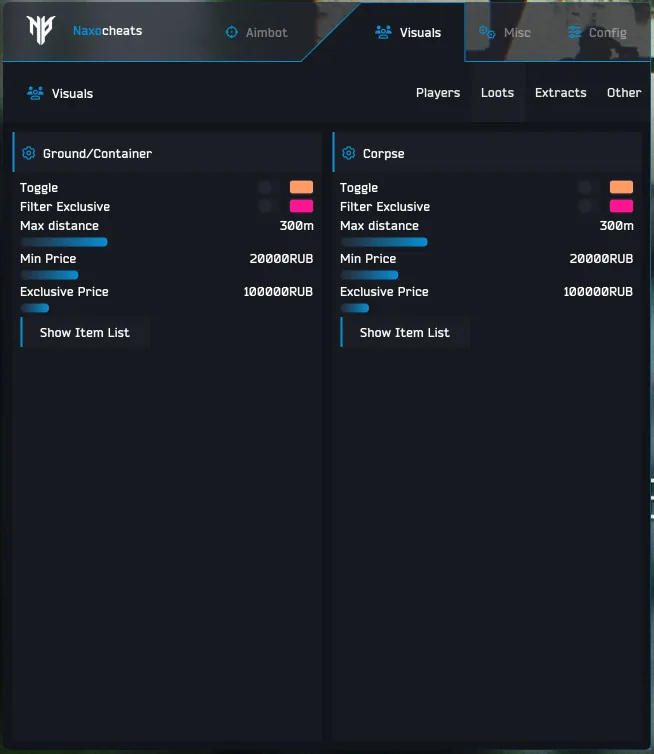Click Ground/Container Exclusive Price label

(x=64, y=291)
